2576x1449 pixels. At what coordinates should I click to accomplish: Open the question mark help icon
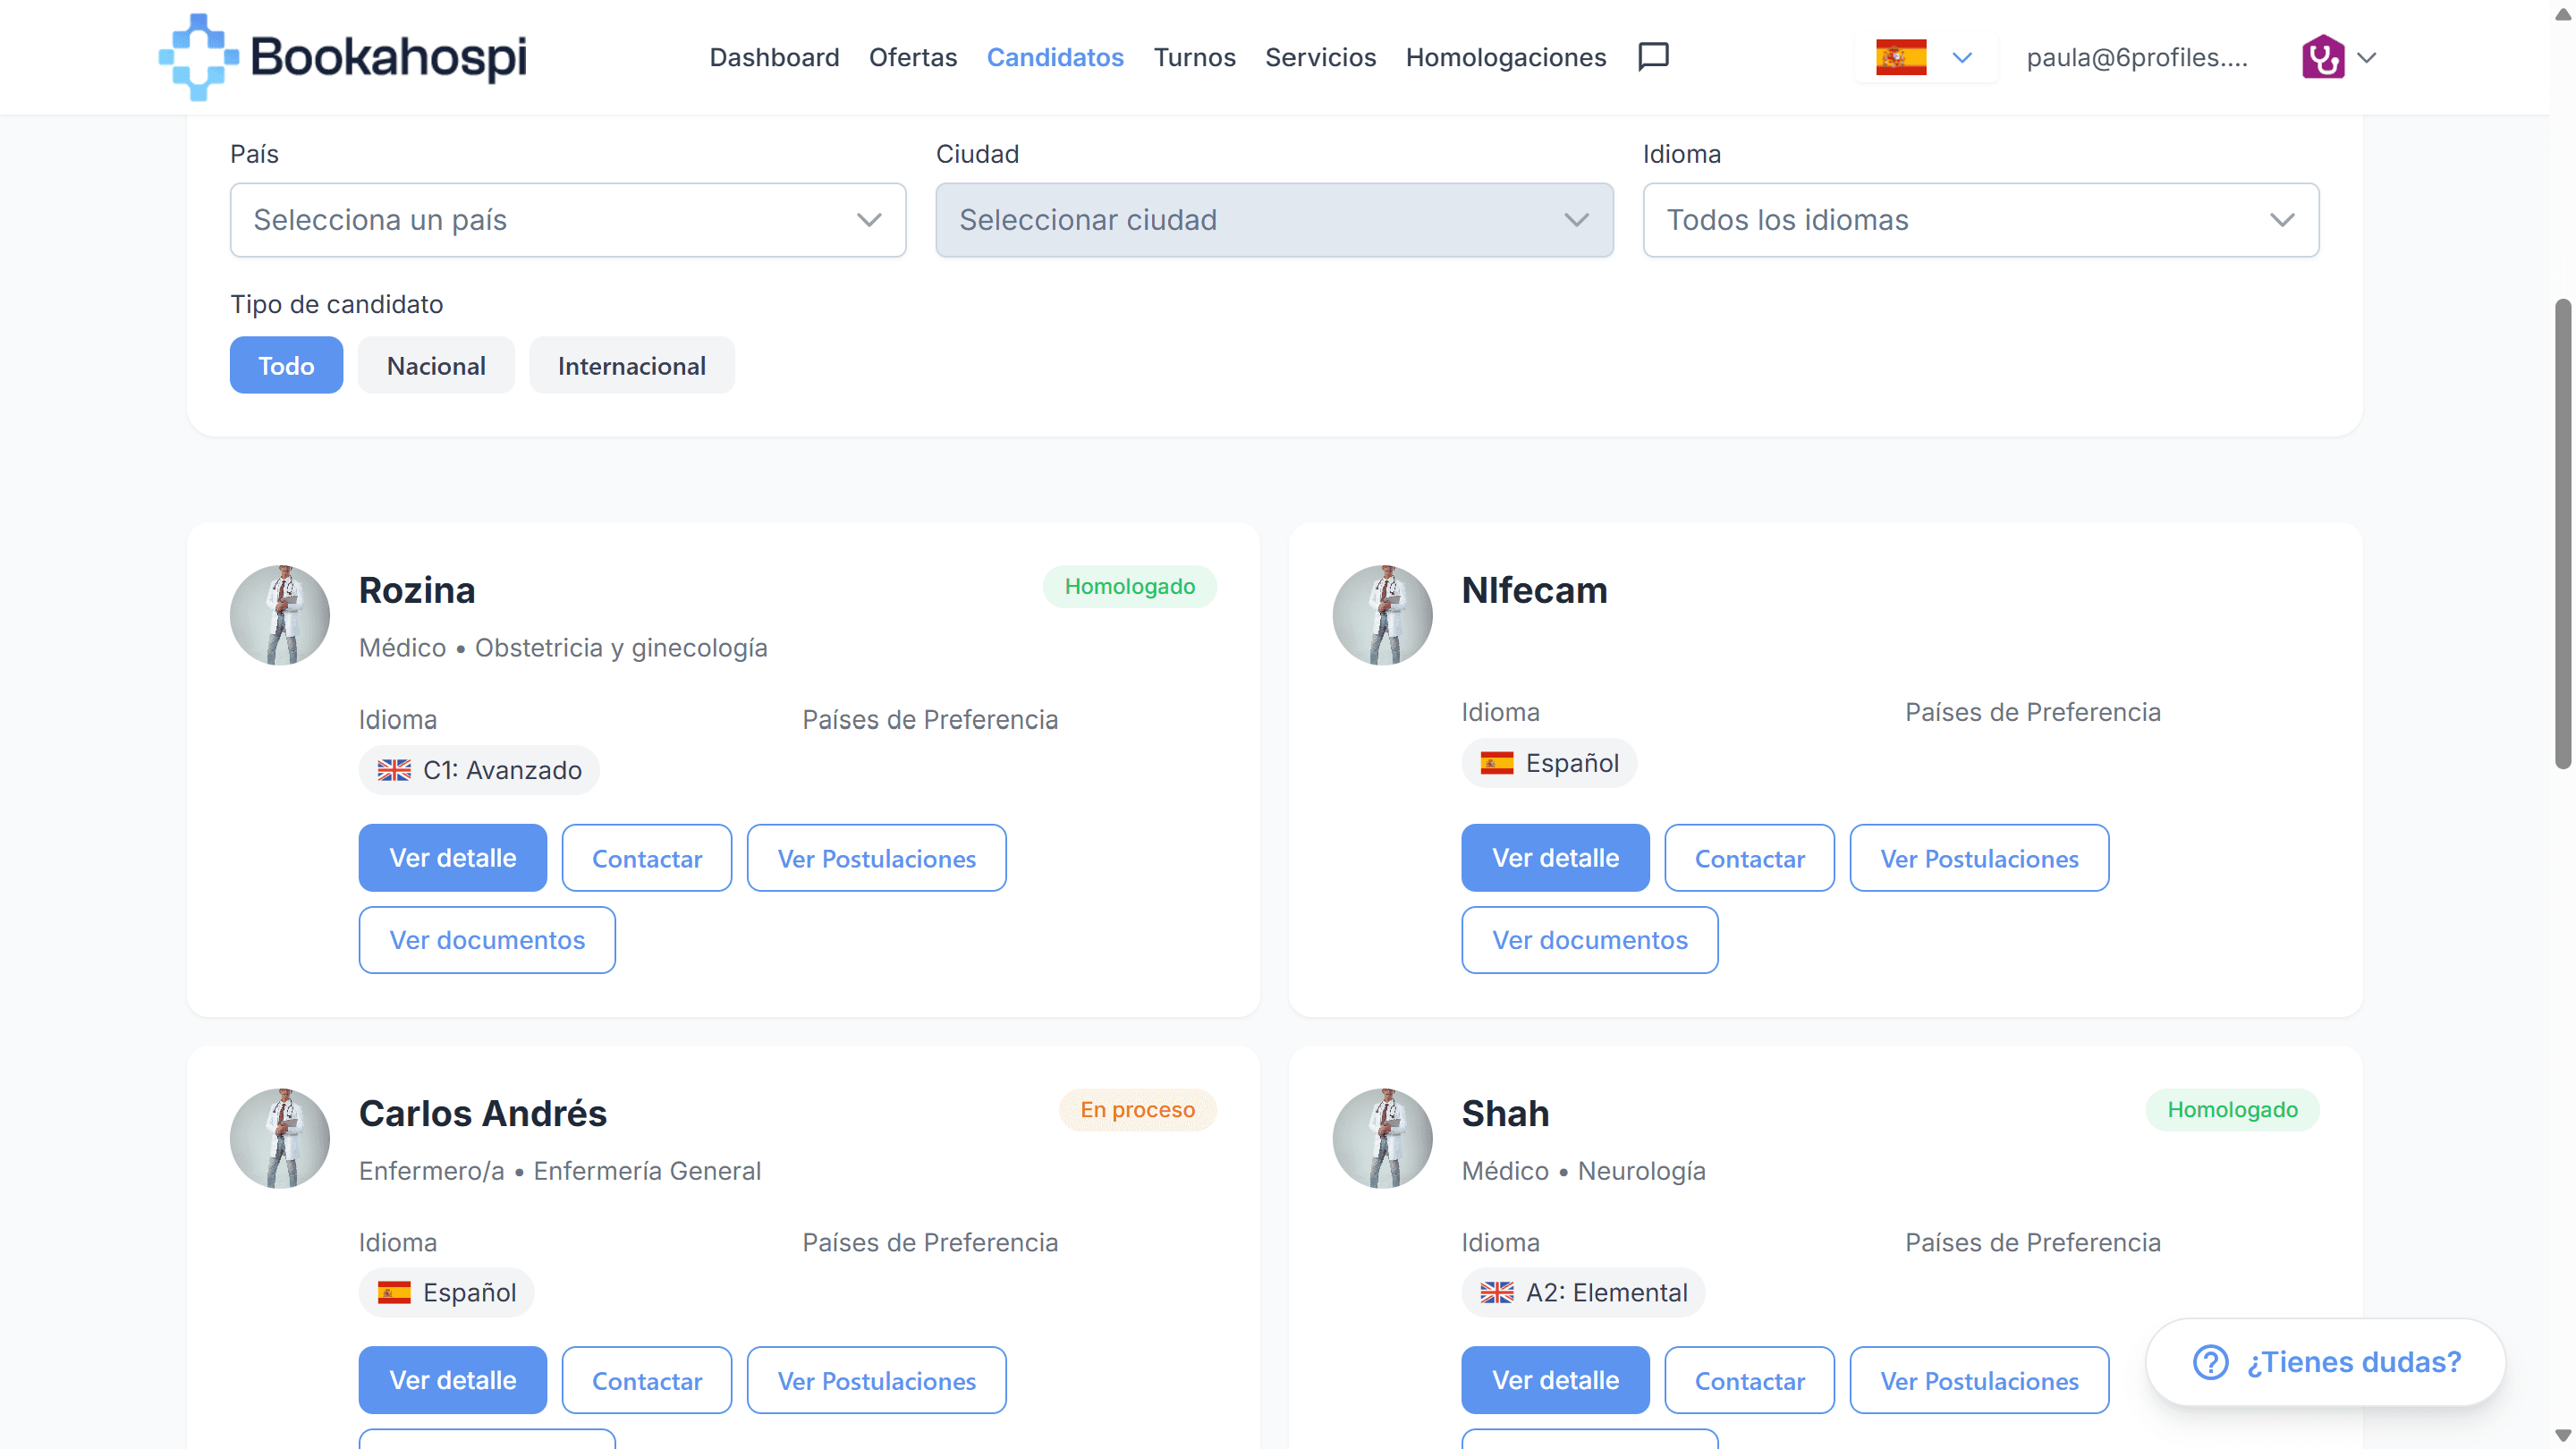pos(2210,1362)
